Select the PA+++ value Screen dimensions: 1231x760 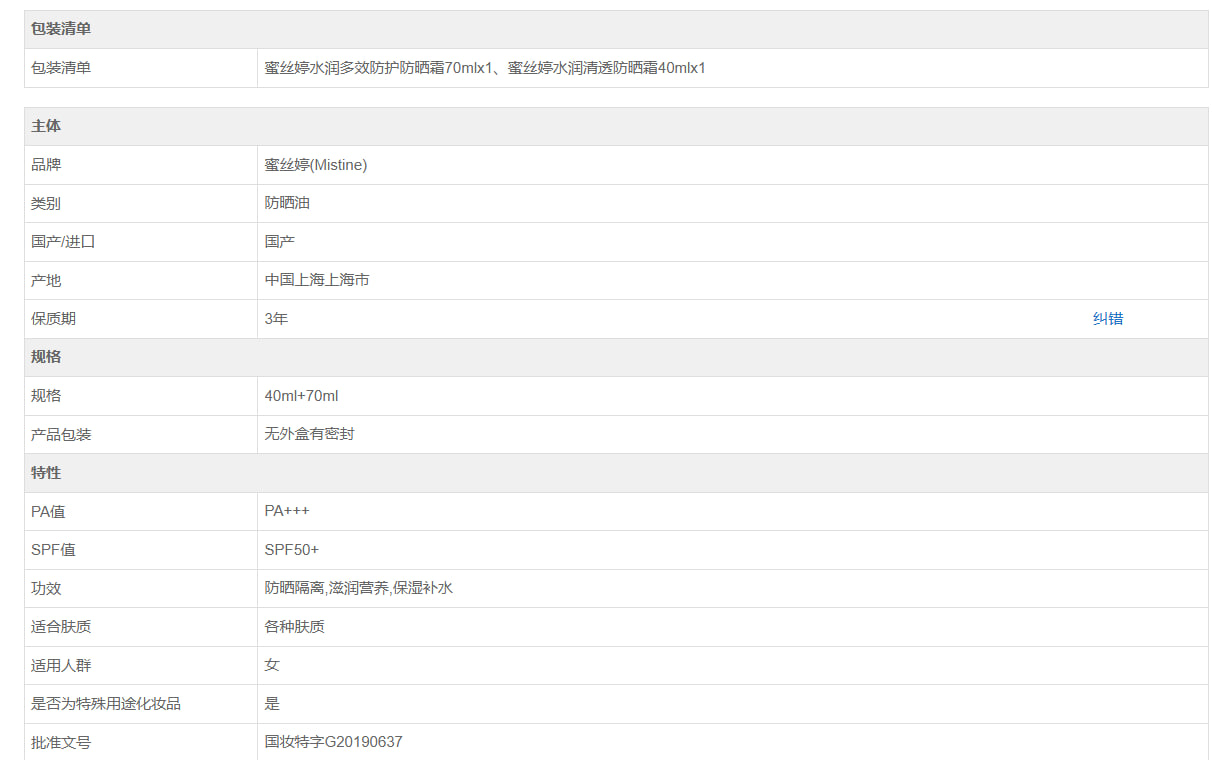287,511
